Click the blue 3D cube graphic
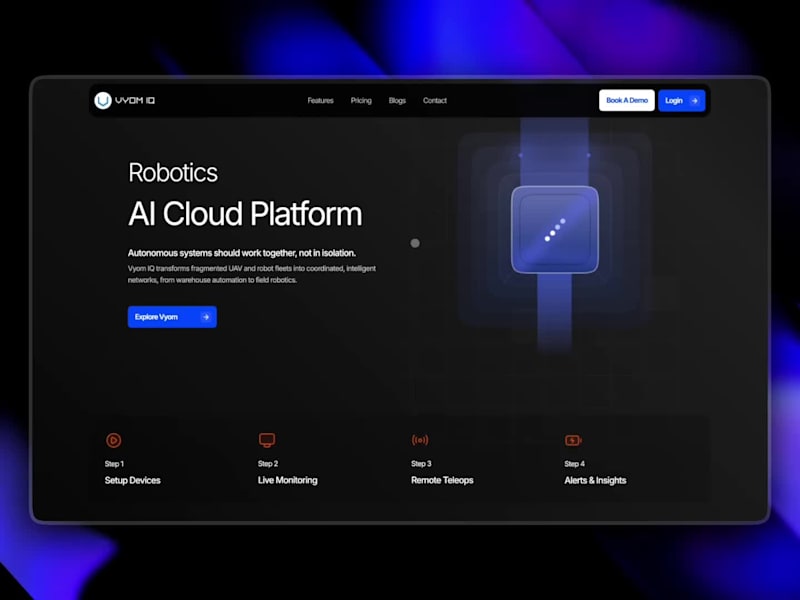 (x=554, y=230)
